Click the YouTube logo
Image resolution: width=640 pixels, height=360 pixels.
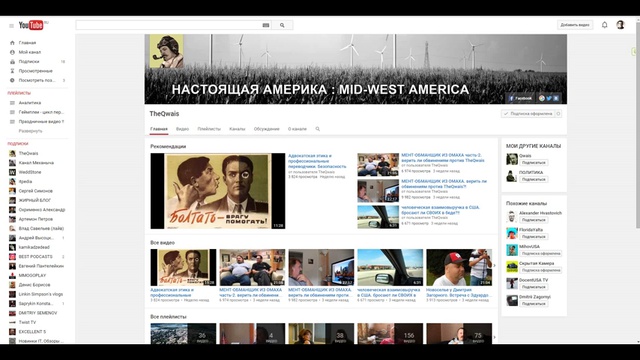(x=31, y=25)
